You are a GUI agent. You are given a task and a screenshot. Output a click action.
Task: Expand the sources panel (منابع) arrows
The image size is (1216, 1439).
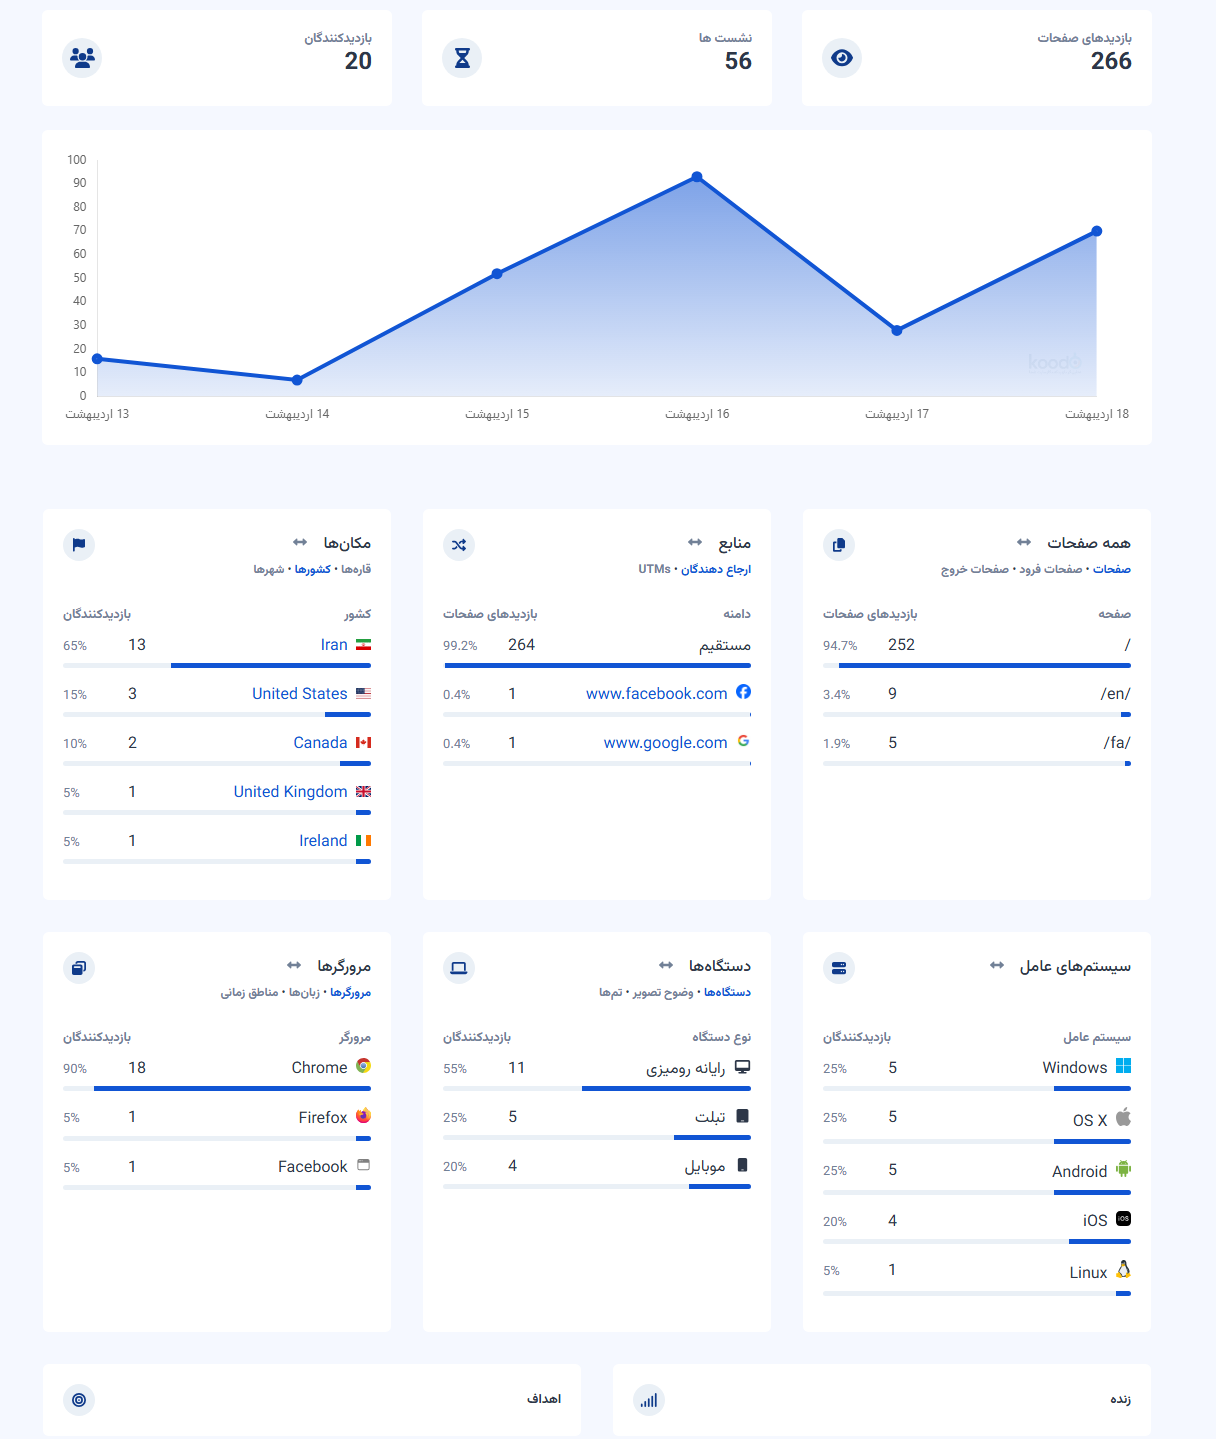click(695, 542)
